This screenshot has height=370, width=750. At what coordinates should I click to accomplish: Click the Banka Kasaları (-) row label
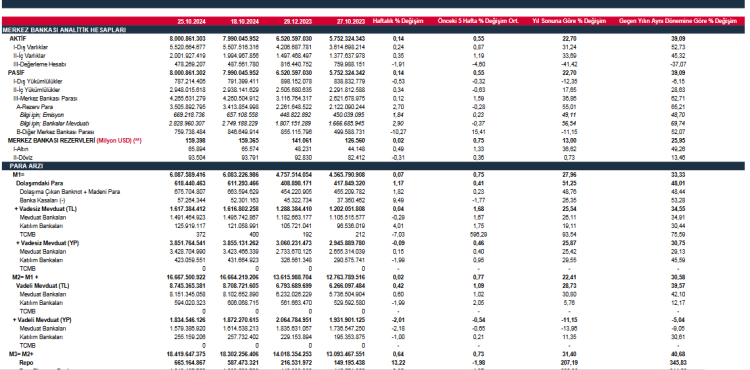pyautogui.click(x=39, y=200)
